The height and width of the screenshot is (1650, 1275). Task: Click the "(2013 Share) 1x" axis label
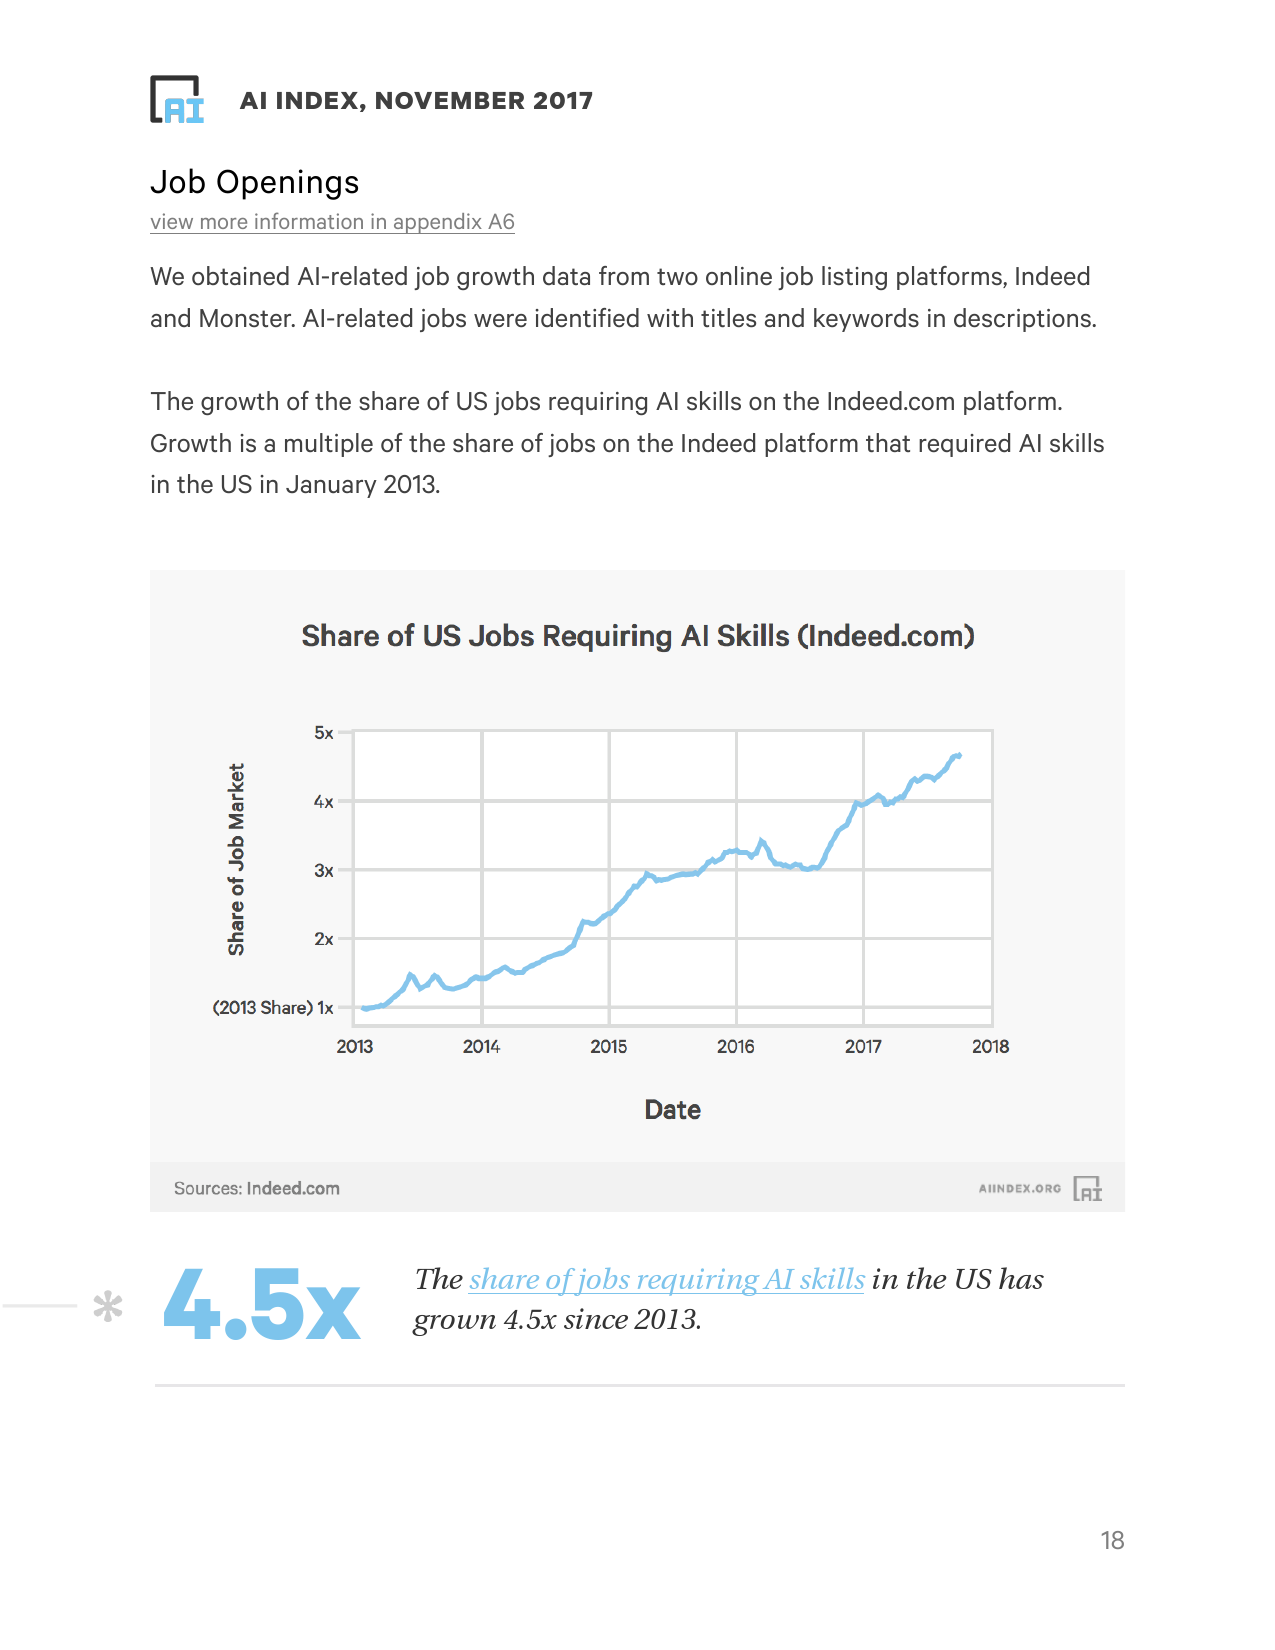point(273,1007)
